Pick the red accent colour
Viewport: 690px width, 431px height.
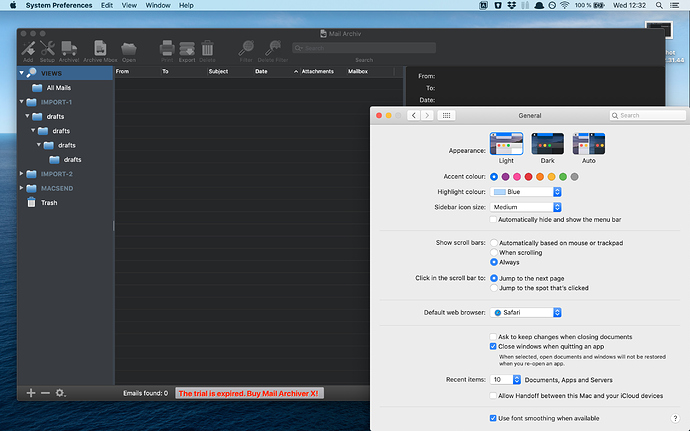tap(529, 177)
